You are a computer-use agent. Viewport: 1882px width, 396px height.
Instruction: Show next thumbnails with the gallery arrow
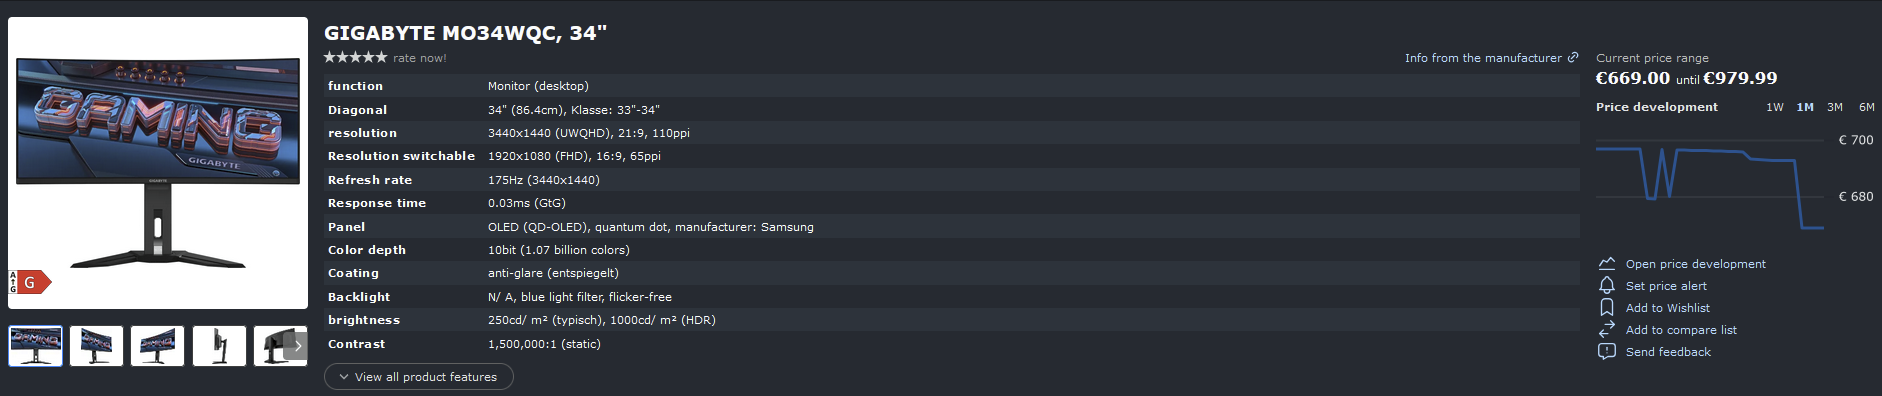(297, 346)
